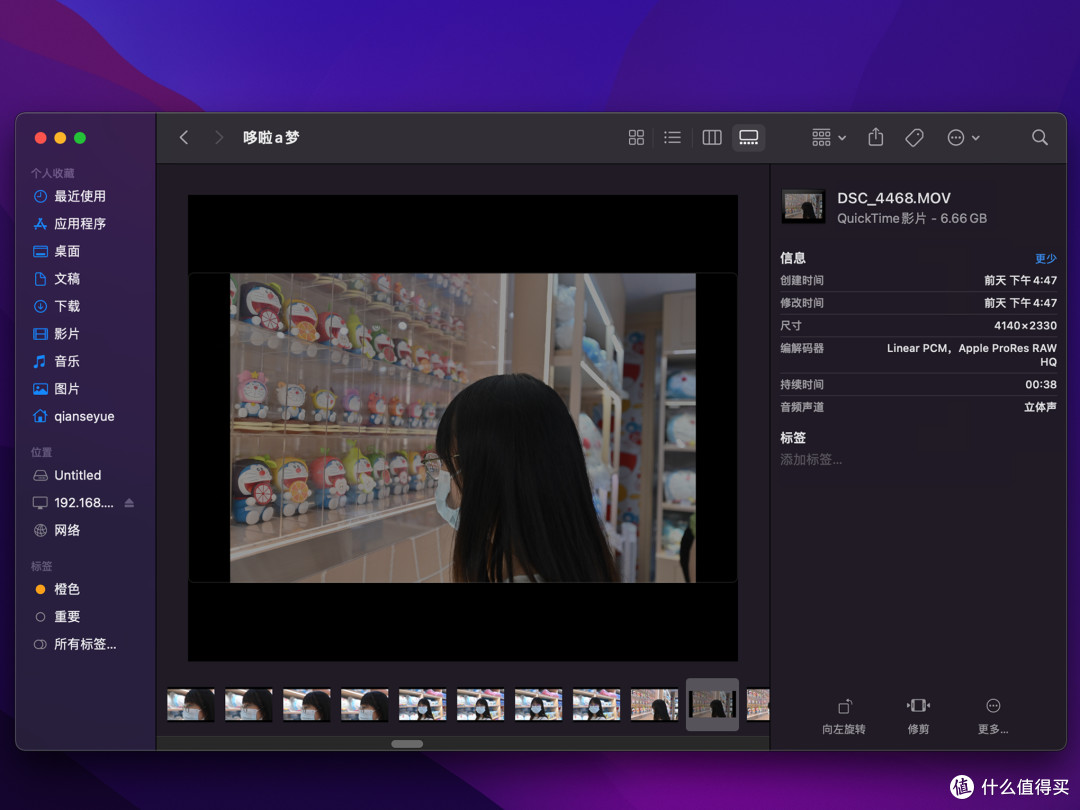The height and width of the screenshot is (810, 1080).
Task: Select gallery view mode
Action: pyautogui.click(x=749, y=138)
